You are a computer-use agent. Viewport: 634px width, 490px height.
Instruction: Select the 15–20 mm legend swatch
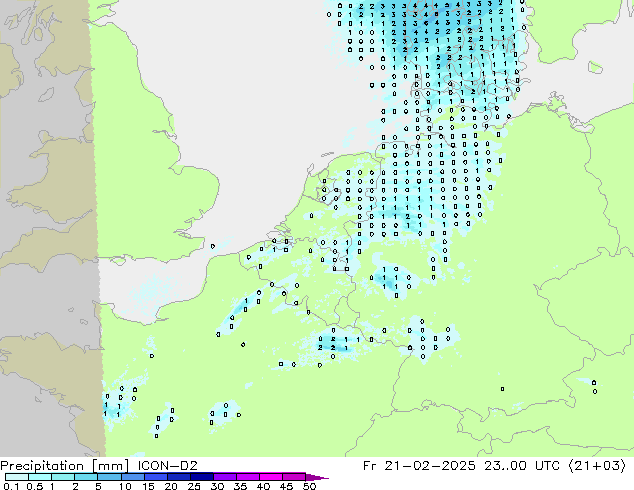pos(156,477)
